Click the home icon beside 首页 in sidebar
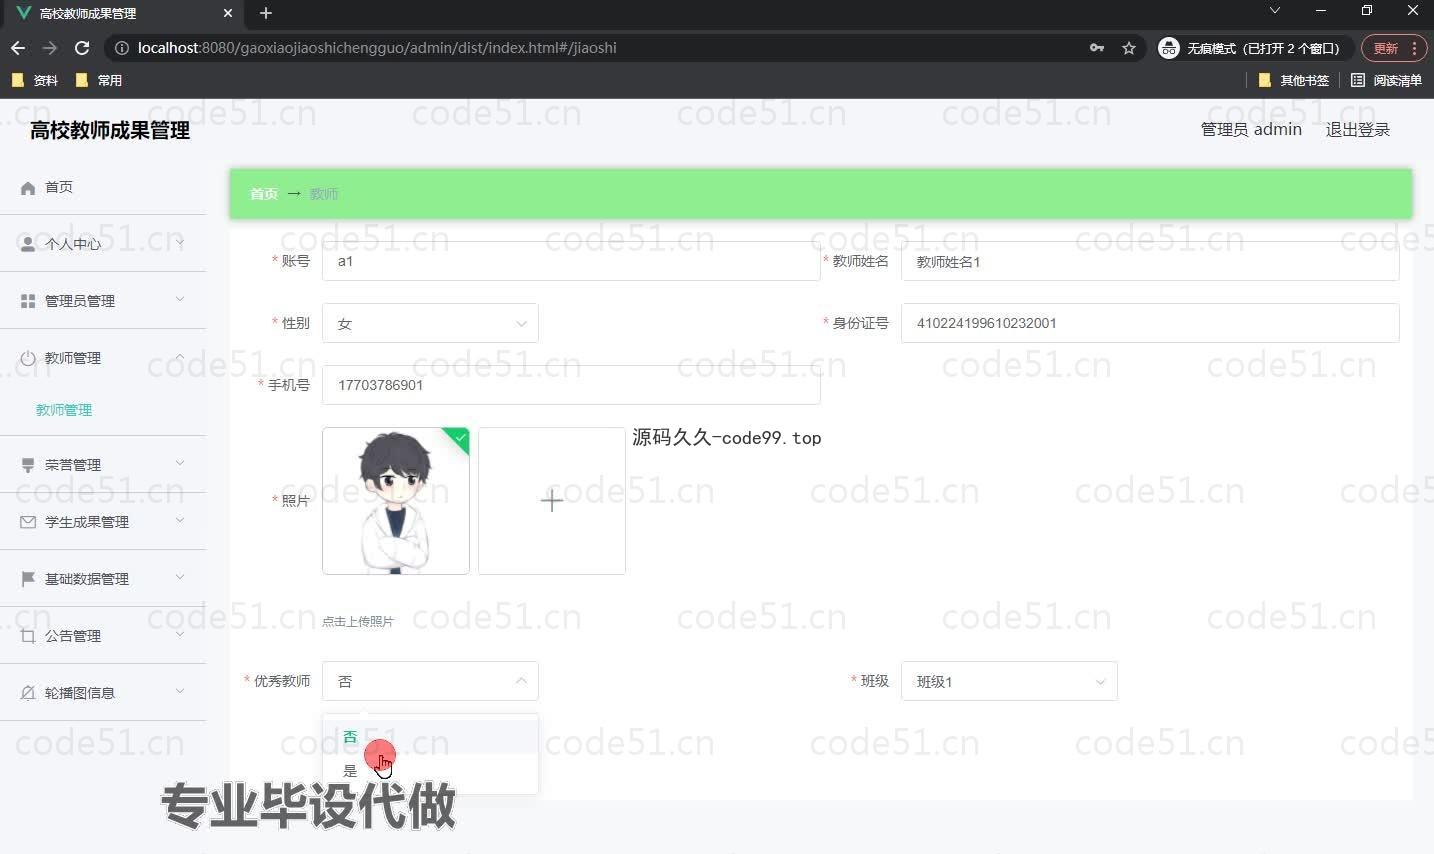Viewport: 1434px width, 854px height. coord(28,188)
